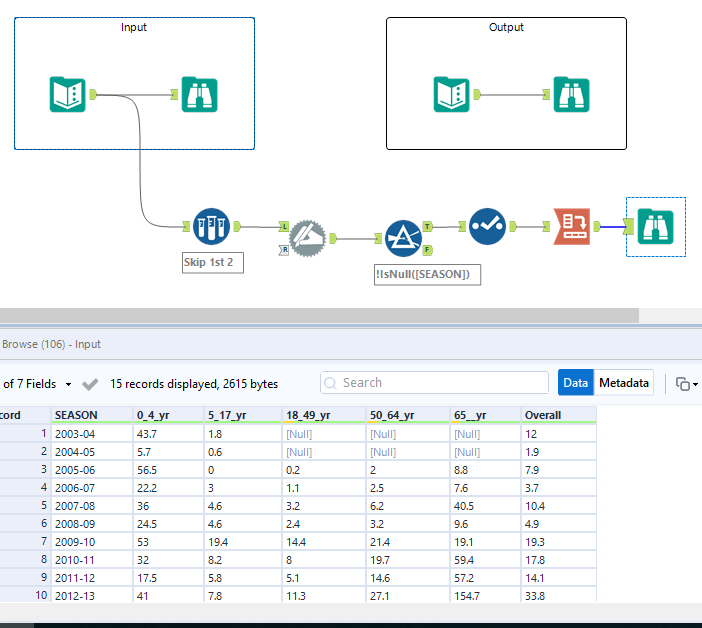Click the blue connection into the final Browse tool

612,226
